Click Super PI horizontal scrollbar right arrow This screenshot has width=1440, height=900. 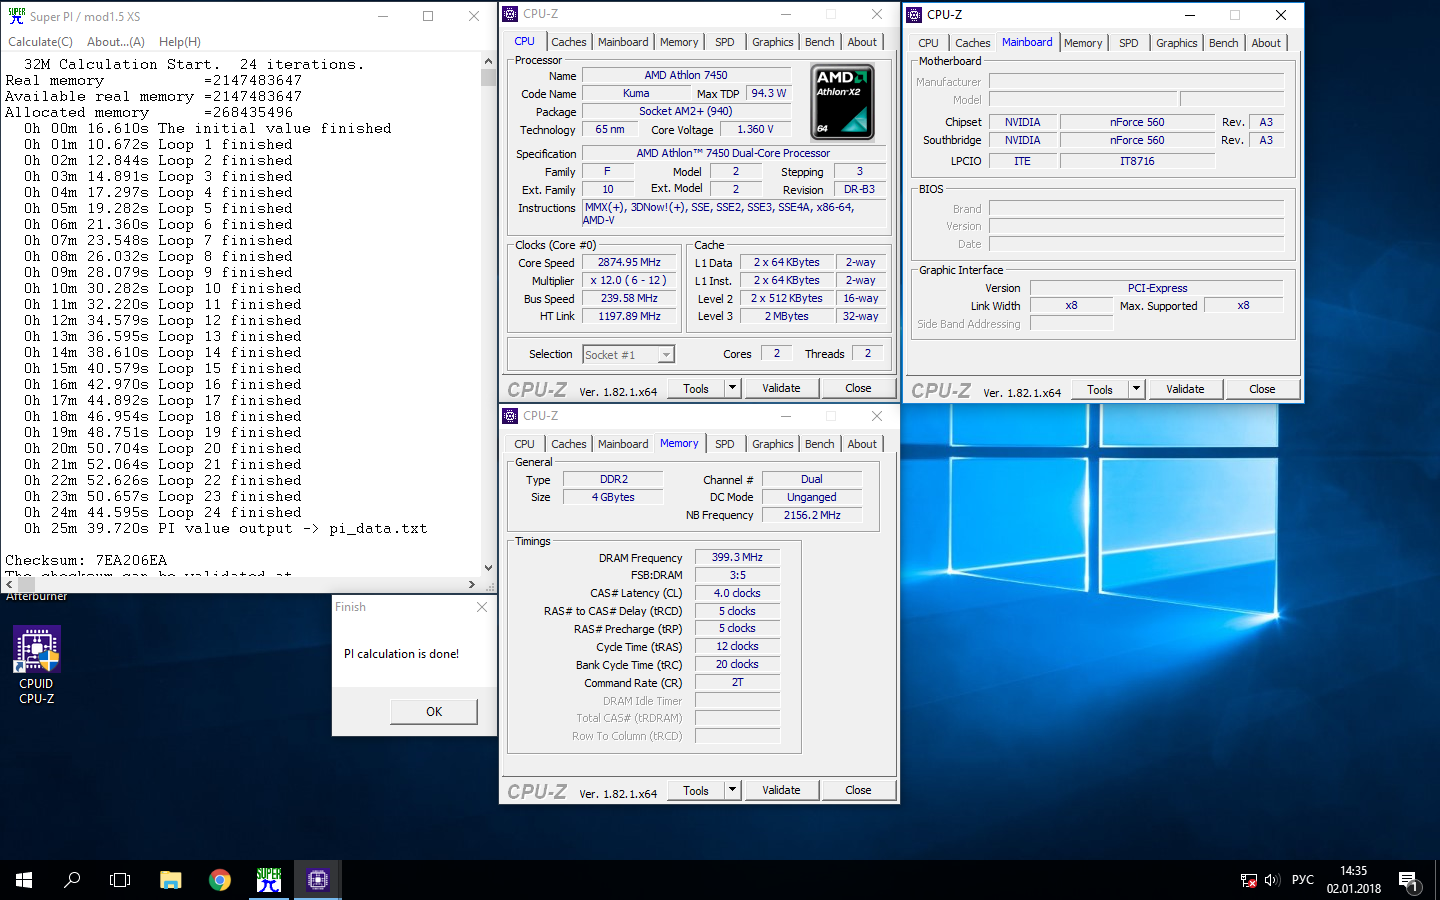point(472,584)
